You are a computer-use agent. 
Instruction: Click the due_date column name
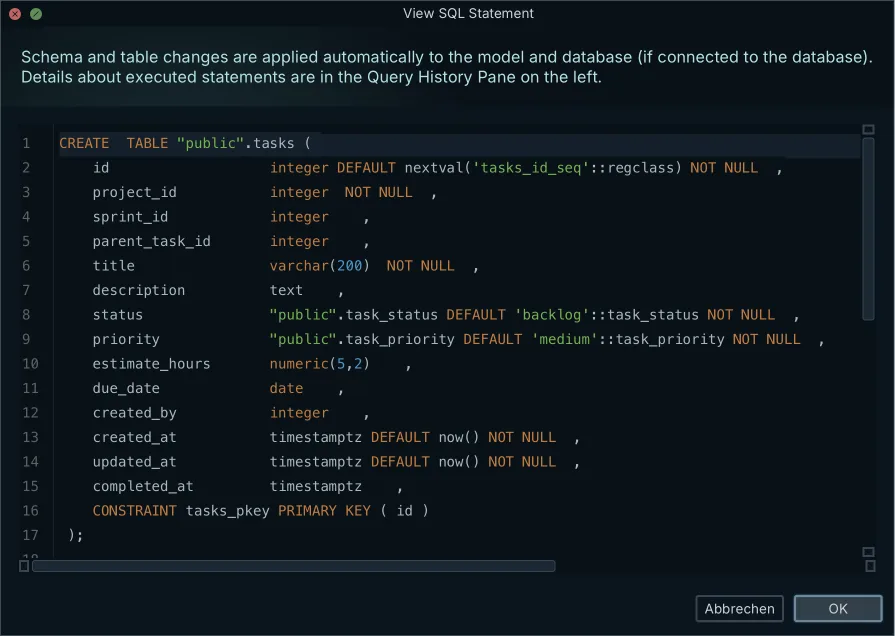[x=126, y=389]
